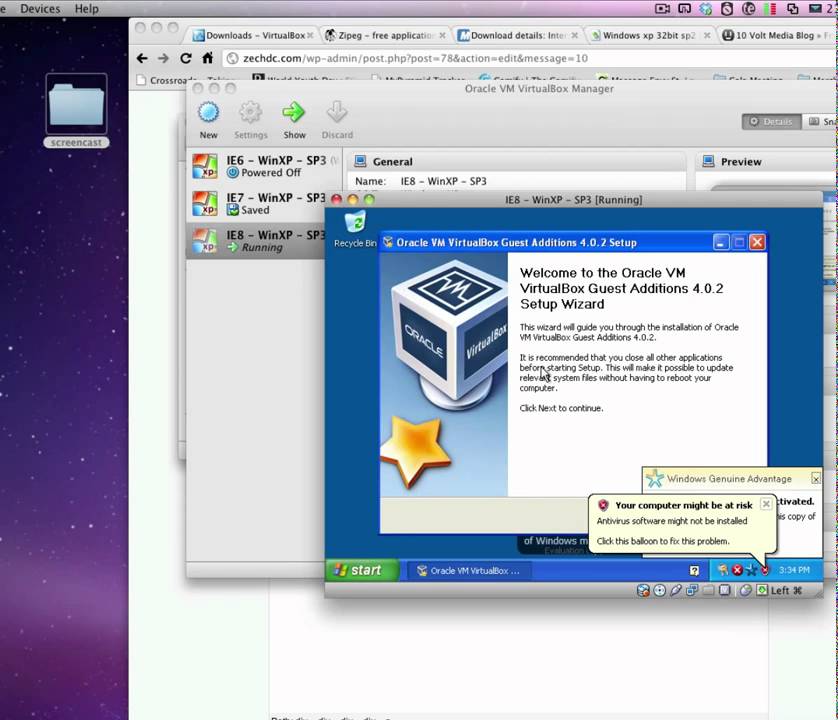Click the browser back arrow

coord(142,58)
